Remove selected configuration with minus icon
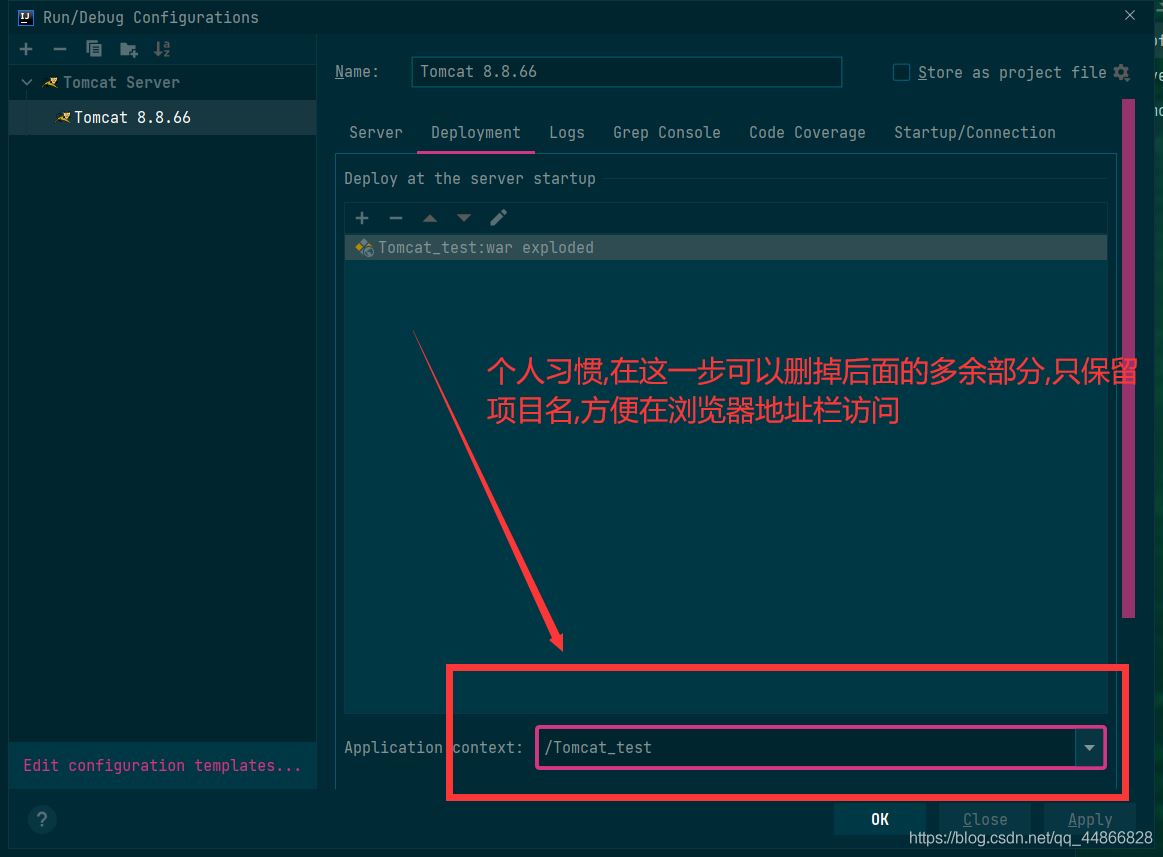1163x857 pixels. [60, 49]
